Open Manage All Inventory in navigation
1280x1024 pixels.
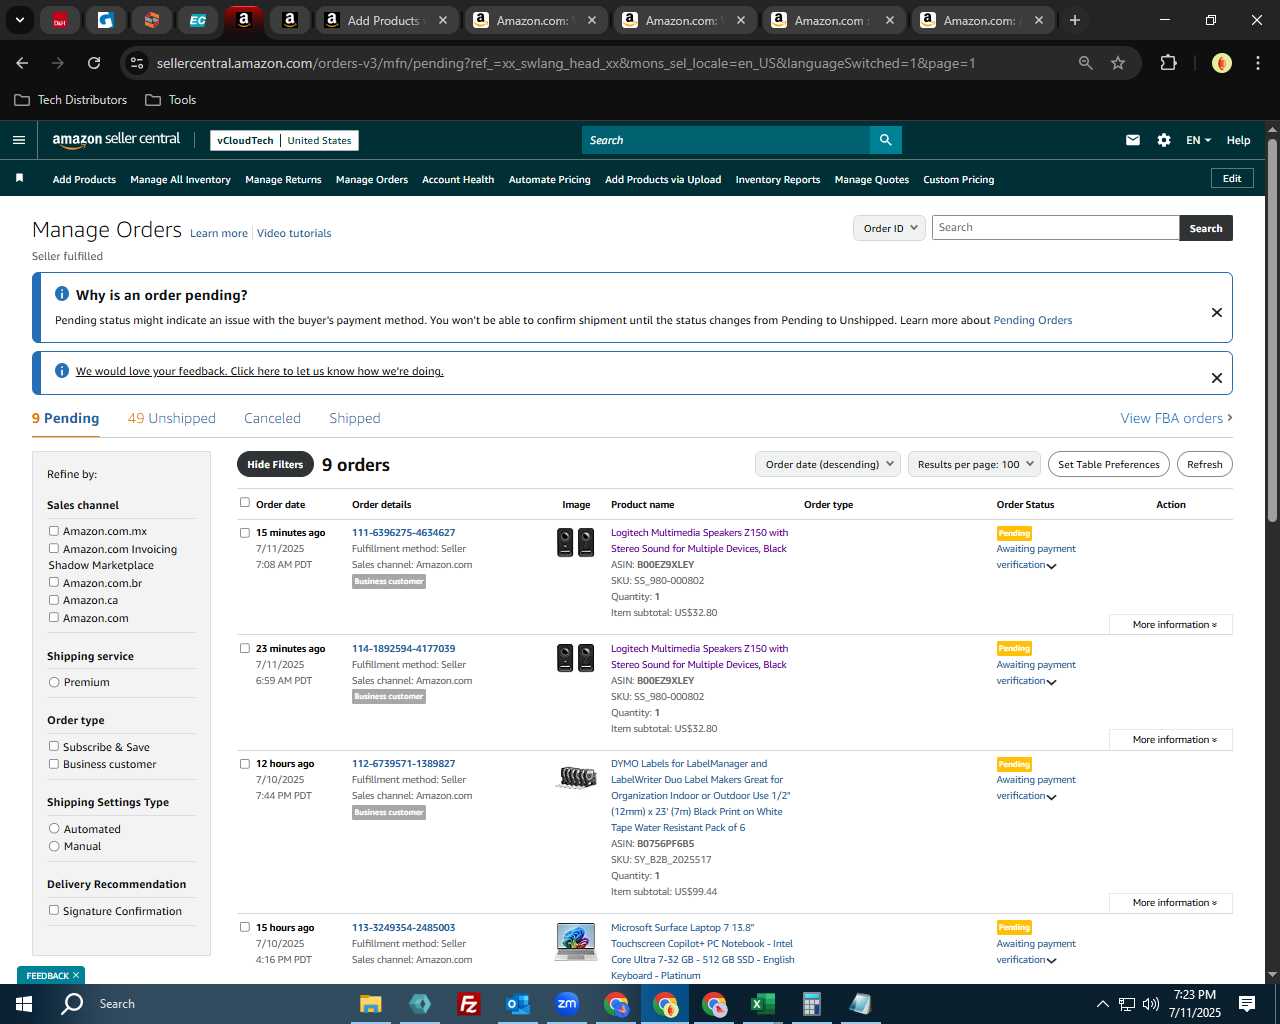(x=180, y=180)
